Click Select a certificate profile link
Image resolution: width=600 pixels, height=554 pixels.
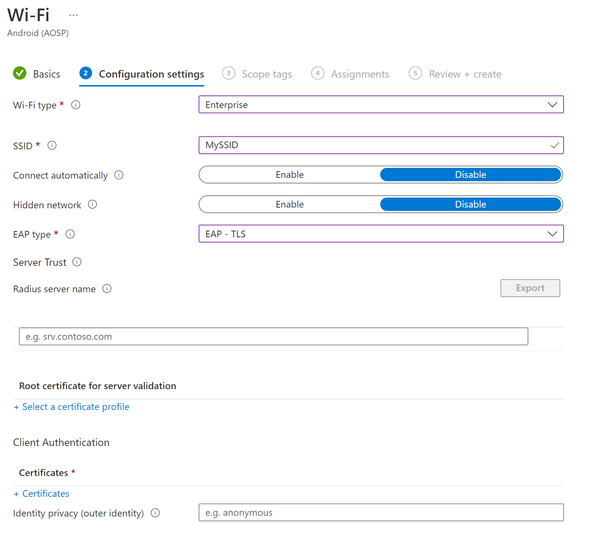click(x=72, y=407)
